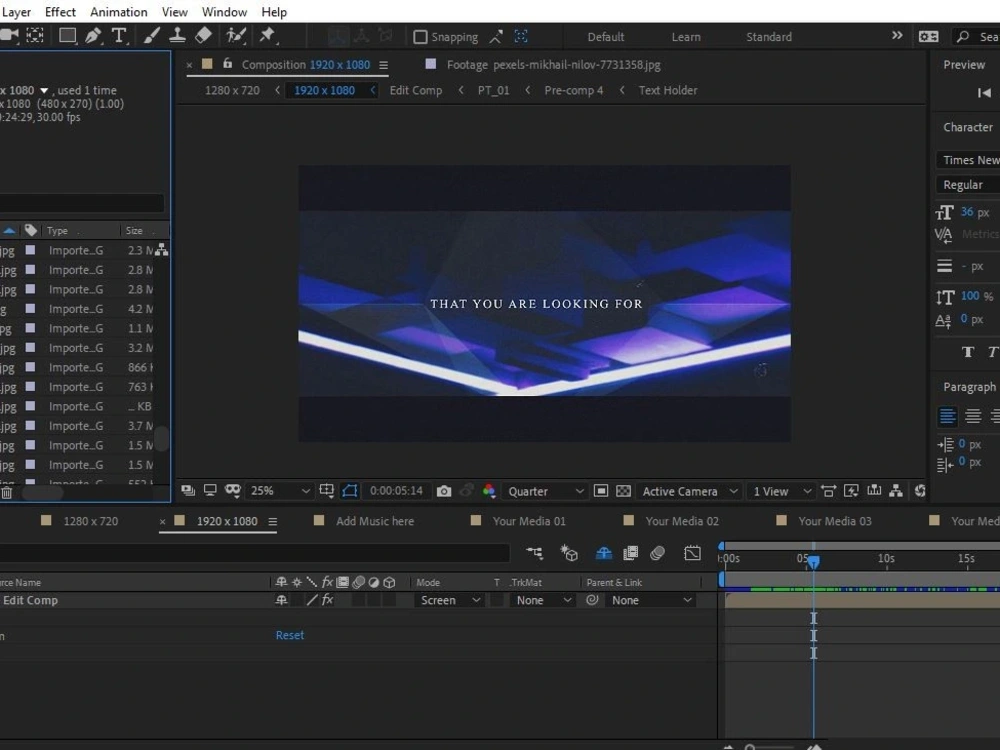Image resolution: width=1000 pixels, height=750 pixels.
Task: Toggle hide shy layers switch
Action: (603, 553)
